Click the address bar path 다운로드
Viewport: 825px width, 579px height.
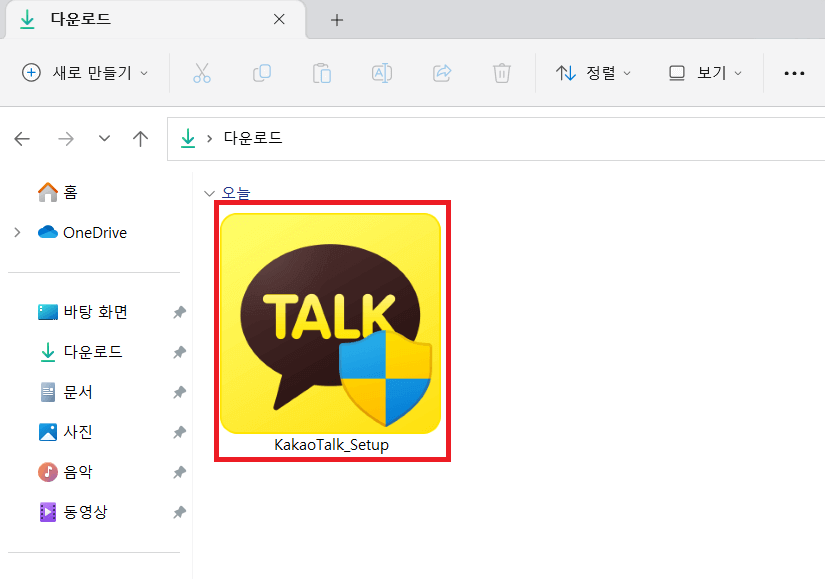pos(253,139)
